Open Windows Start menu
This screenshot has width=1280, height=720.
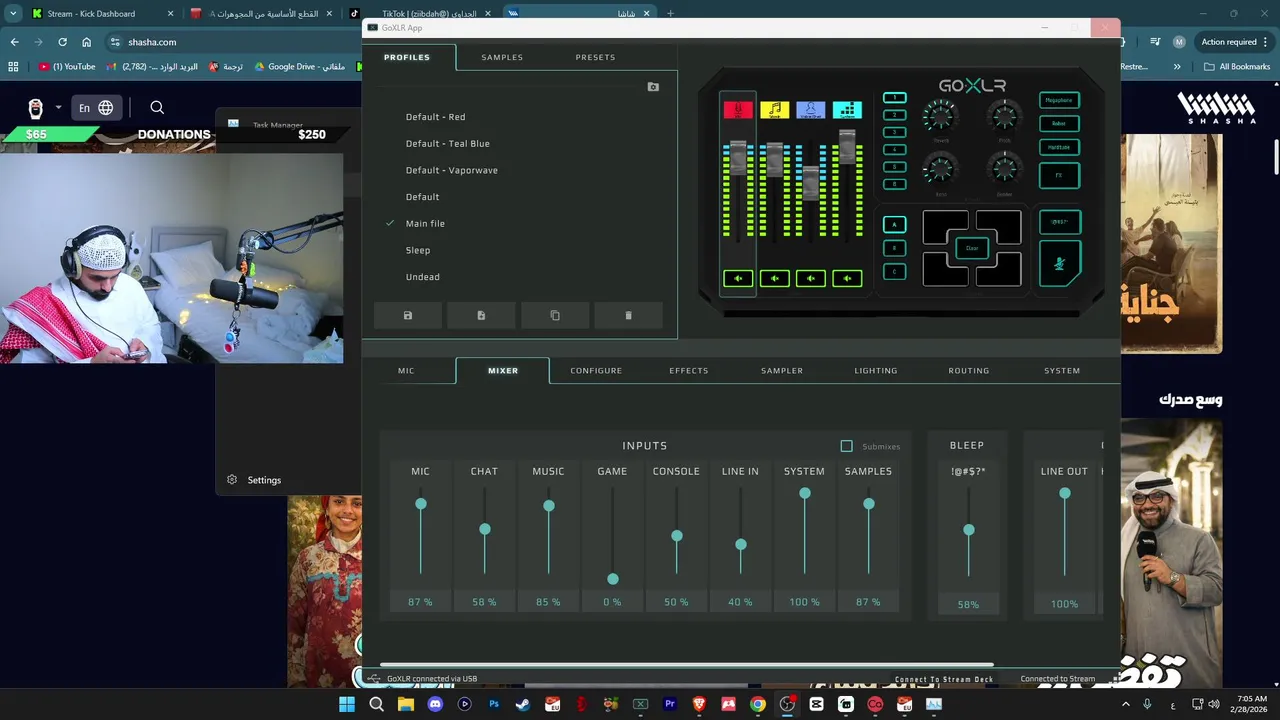pyautogui.click(x=347, y=704)
